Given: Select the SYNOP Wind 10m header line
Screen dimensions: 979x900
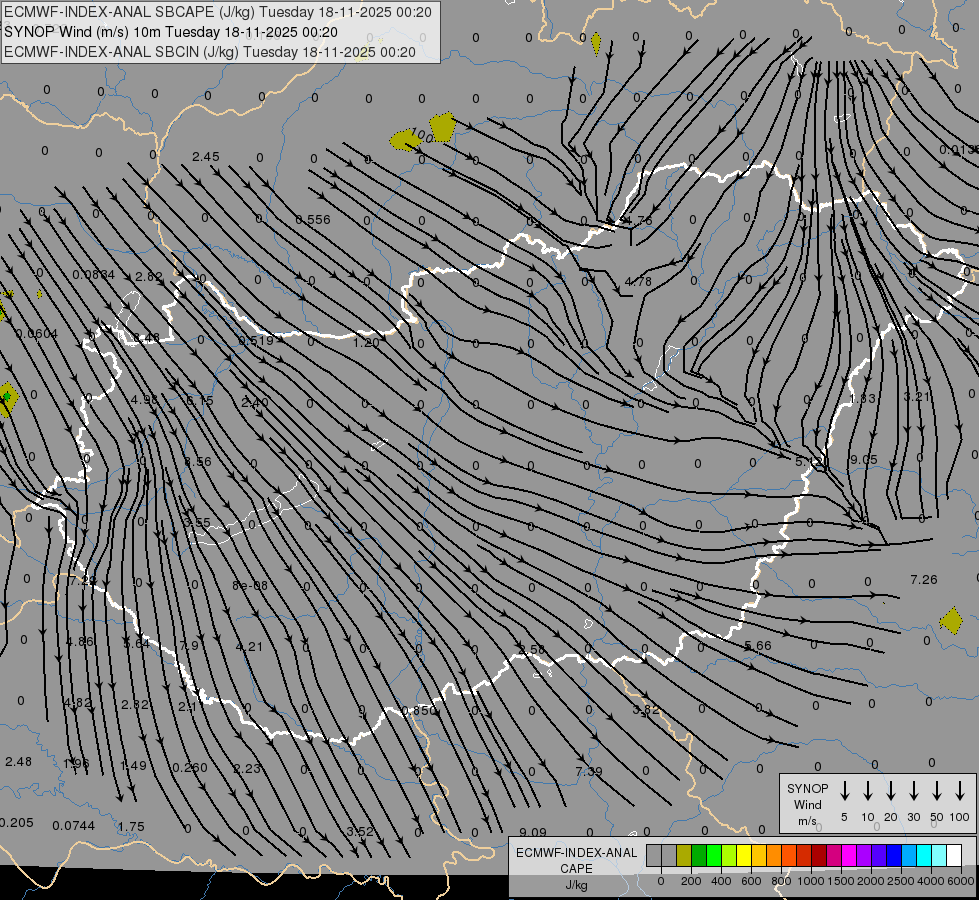Looking at the screenshot, I should pyautogui.click(x=170, y=32).
